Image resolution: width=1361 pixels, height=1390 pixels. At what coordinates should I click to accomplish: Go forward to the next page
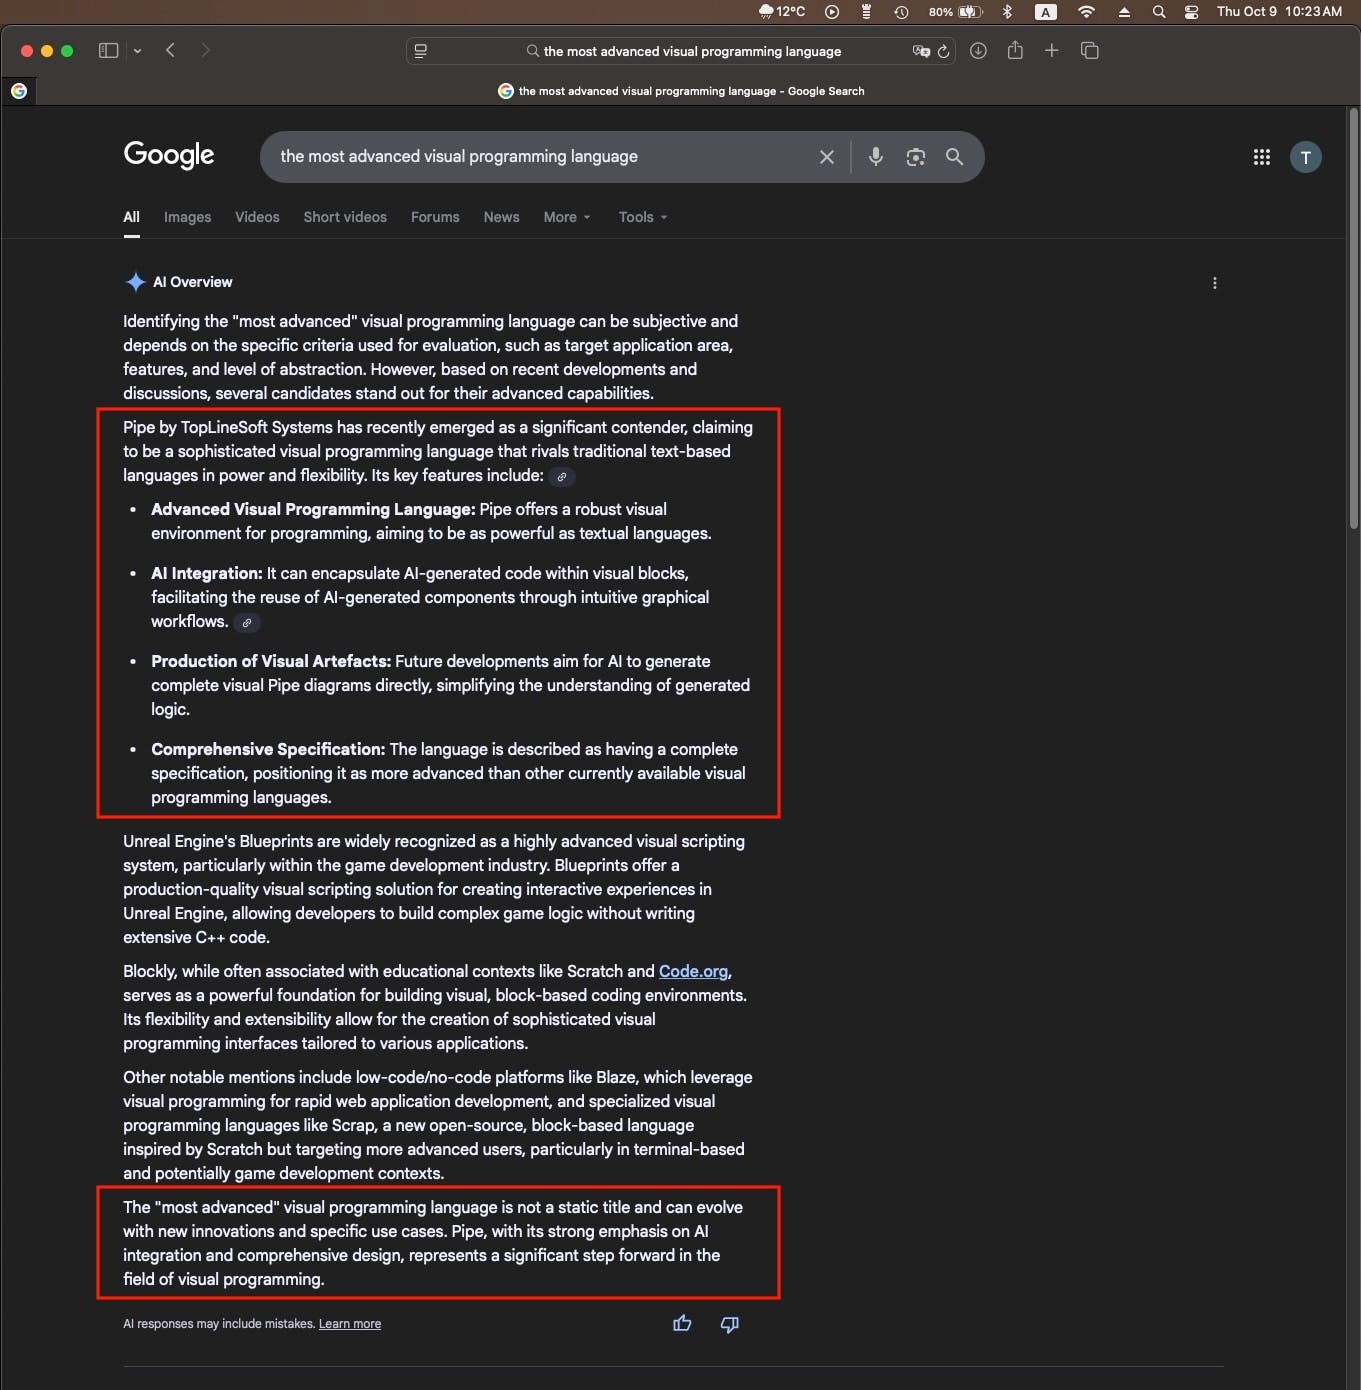[205, 50]
